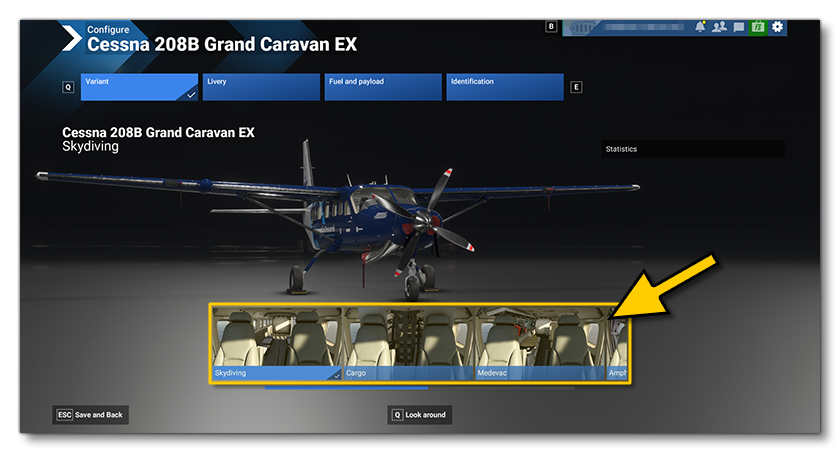
Task: Open the notifications bell icon
Action: [700, 27]
